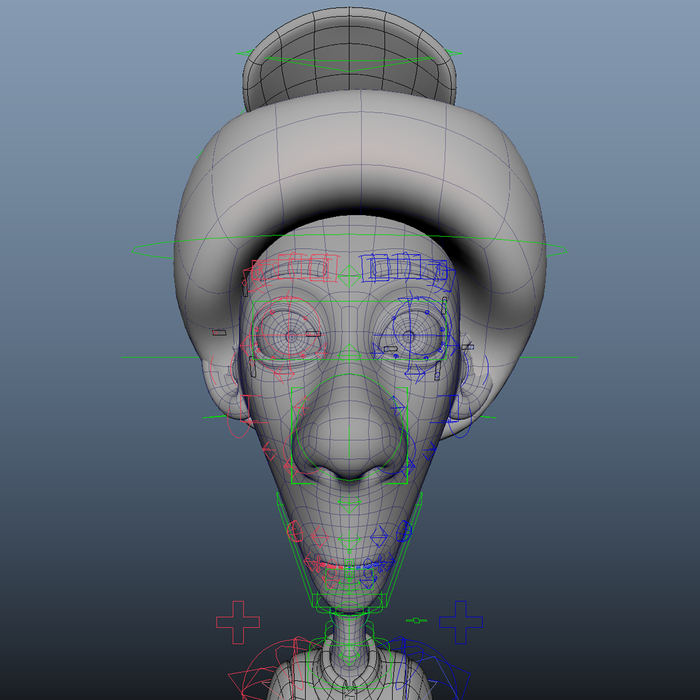Viewport: 700px width, 700px height.
Task: Select the red cross-shaped control
Action: coord(238,622)
